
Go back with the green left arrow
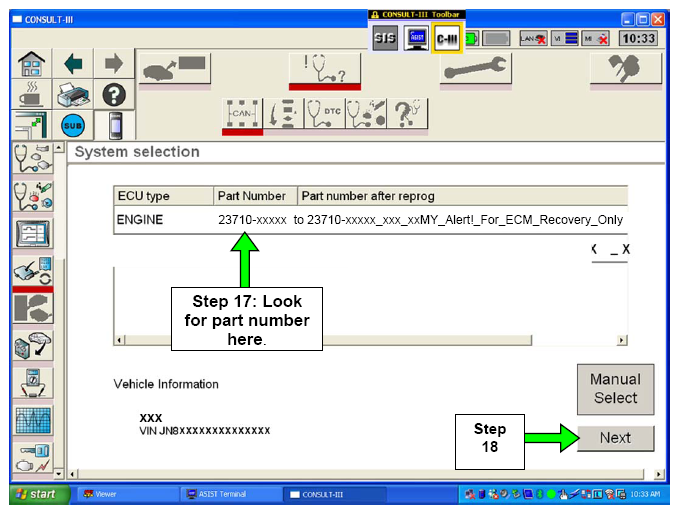[x=74, y=63]
